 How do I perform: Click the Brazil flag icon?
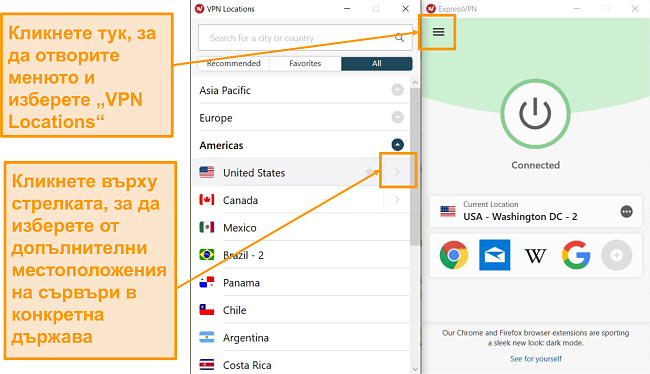[206, 255]
